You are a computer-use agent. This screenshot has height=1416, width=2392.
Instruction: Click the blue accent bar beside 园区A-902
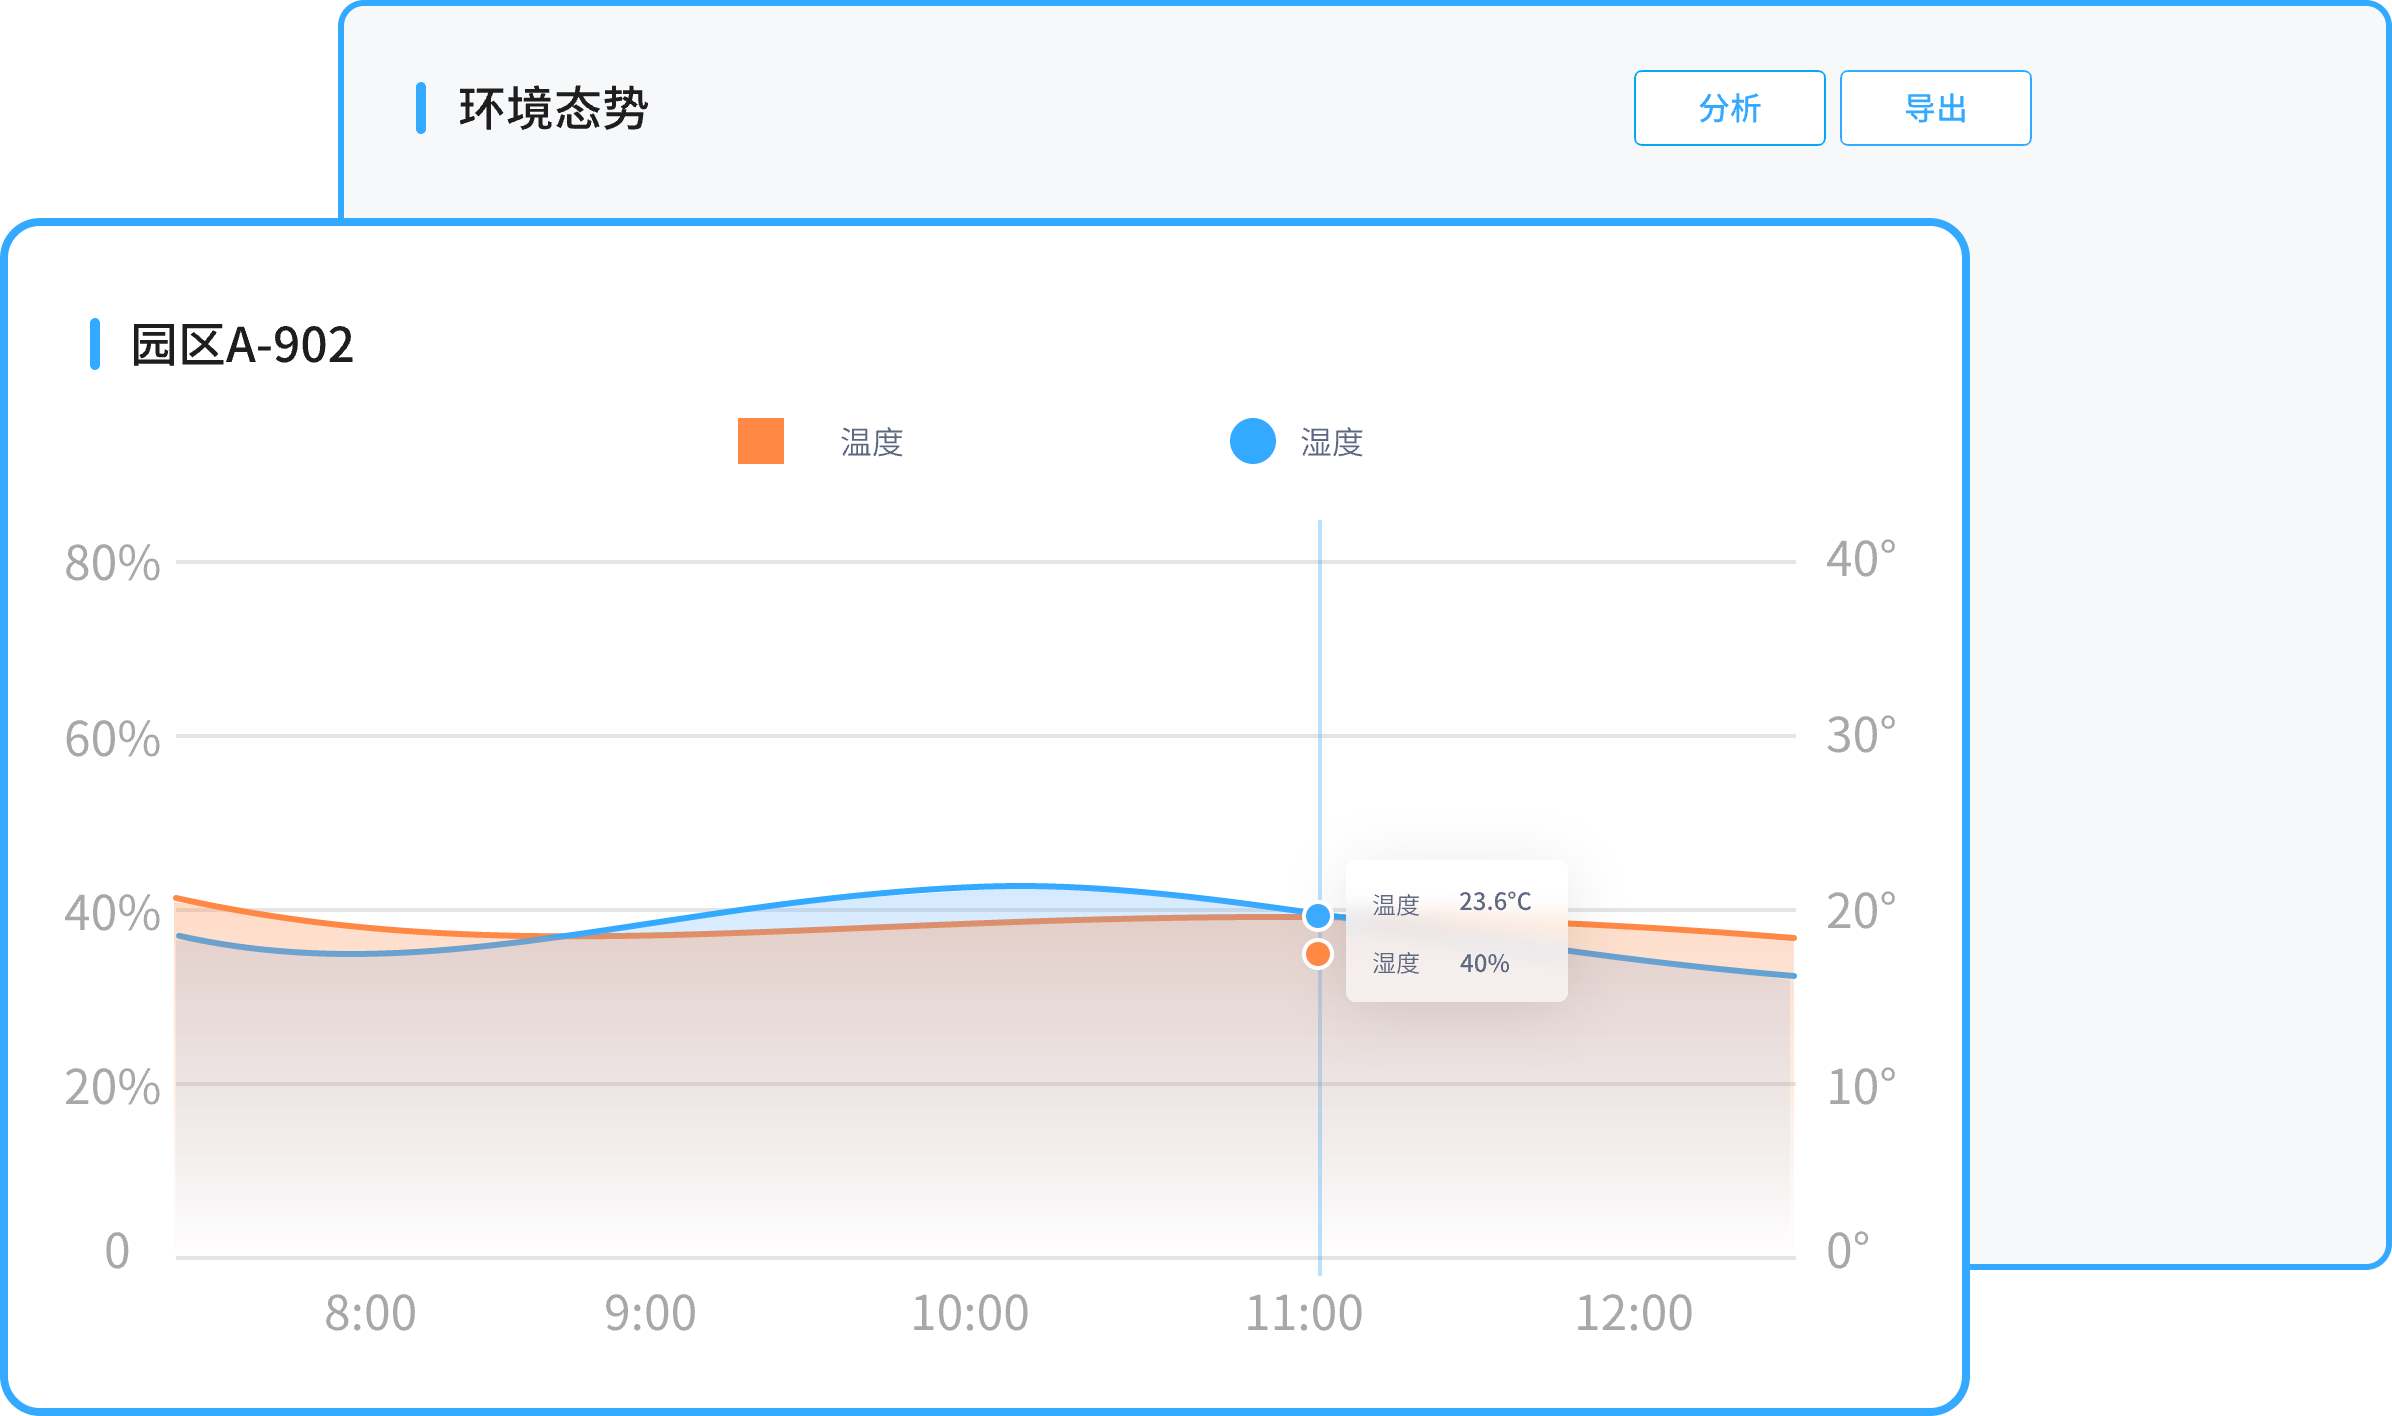coord(96,345)
